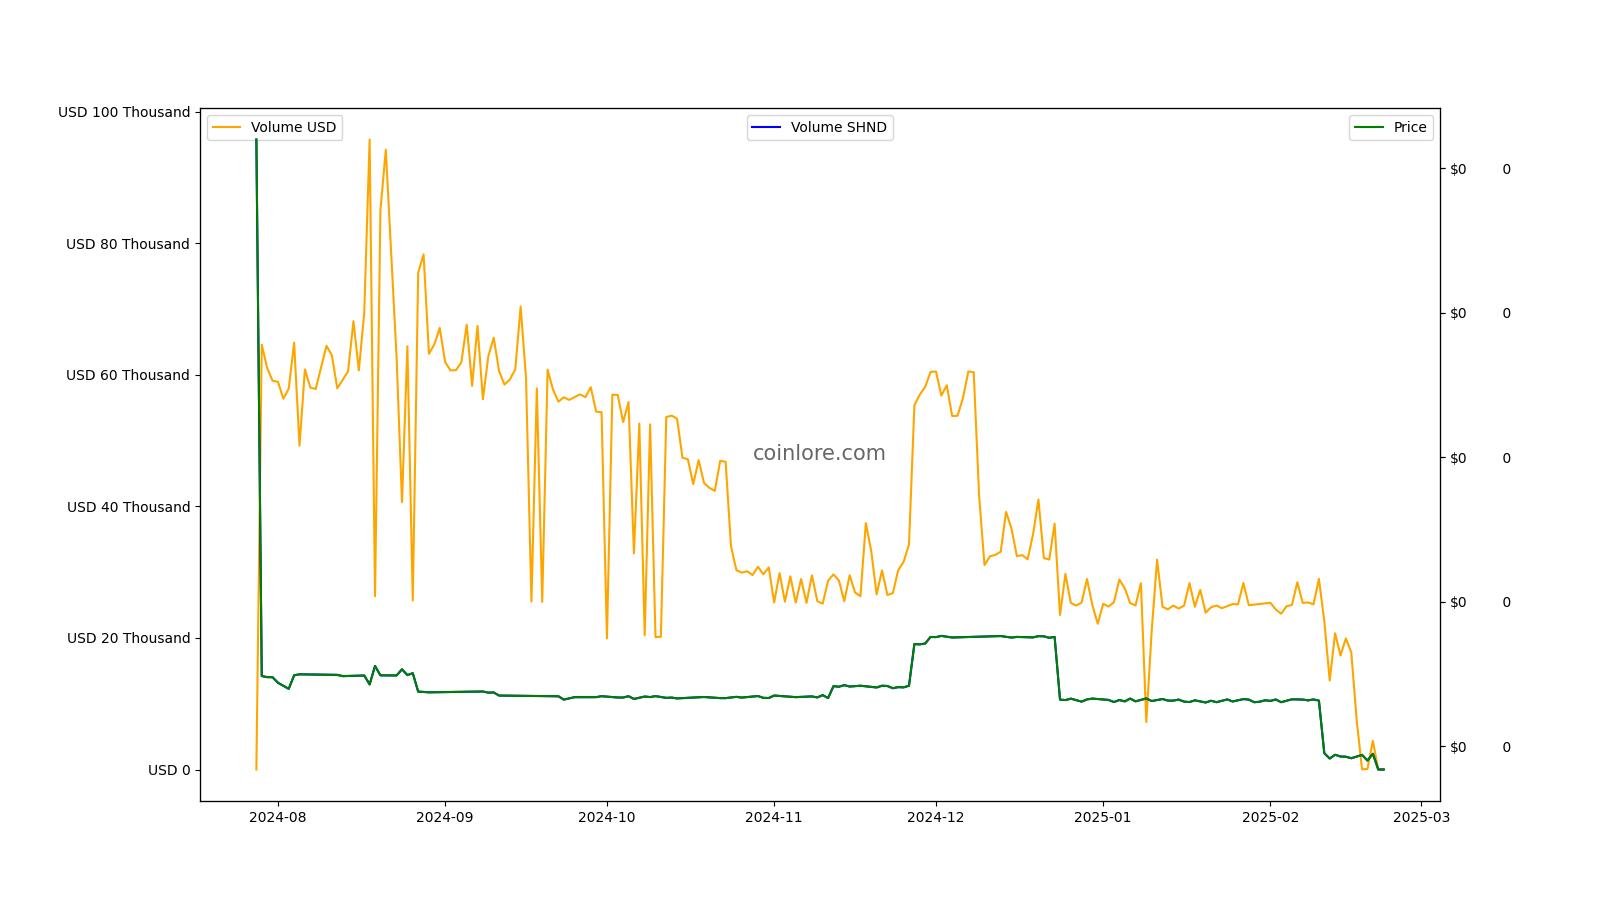This screenshot has width=1600, height=900.
Task: Click the 2024-08 date label
Action: coord(277,817)
